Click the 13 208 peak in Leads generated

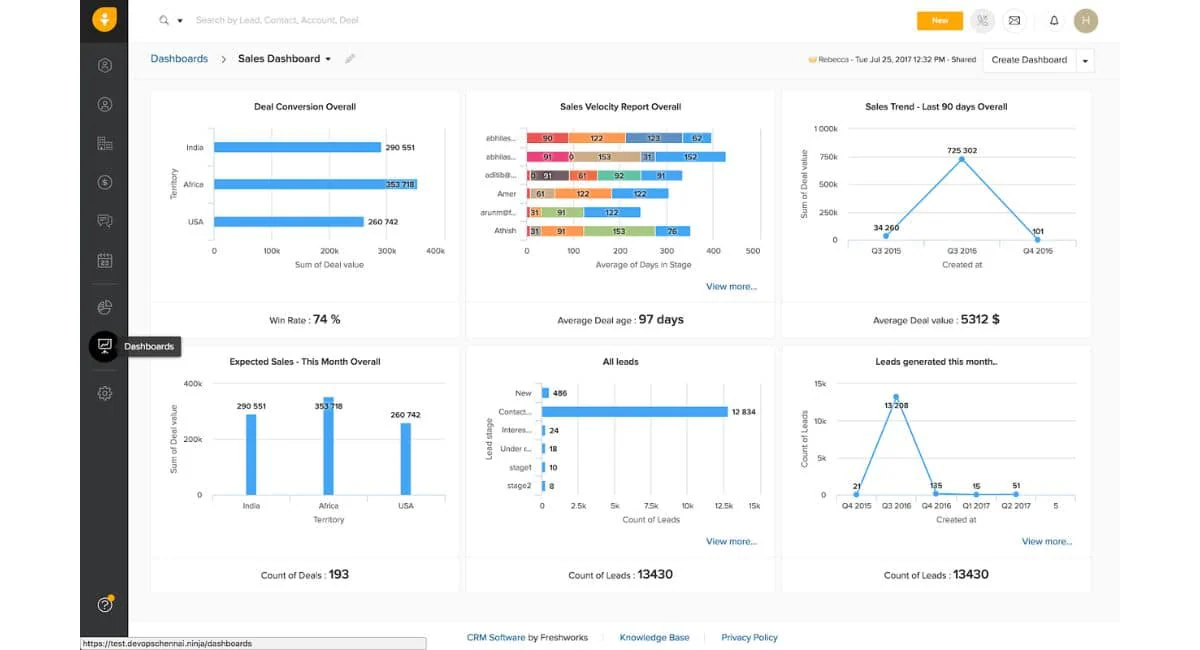896,397
